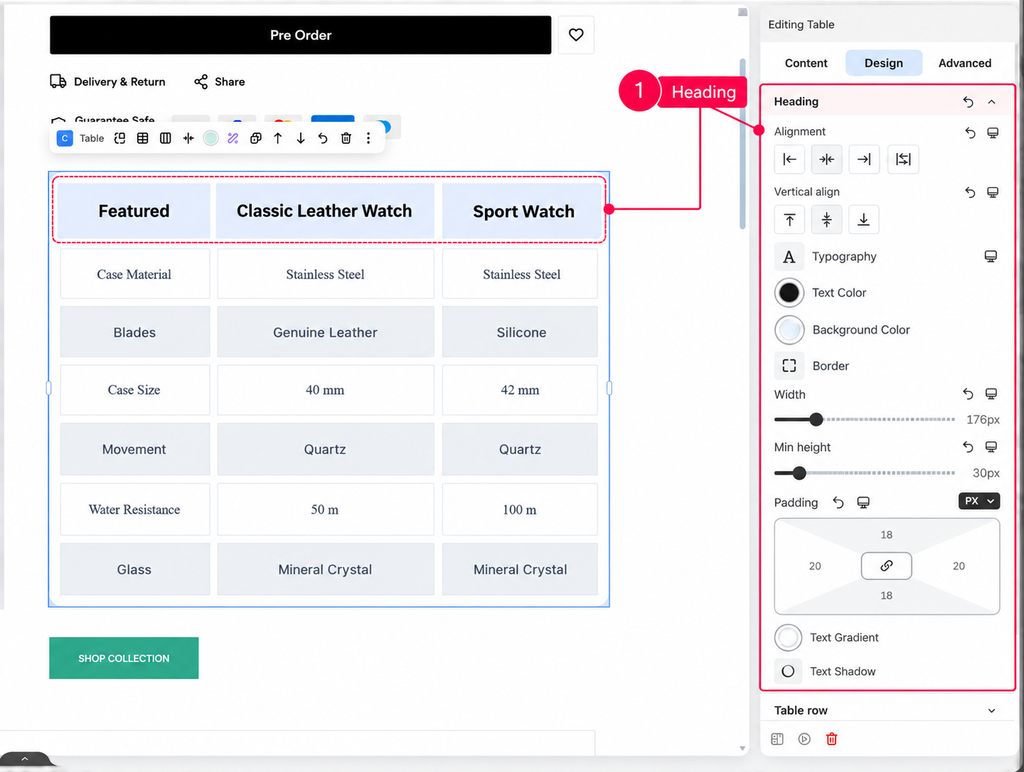This screenshot has width=1024, height=772.
Task: Click device icon next to Alignment
Action: coord(993,133)
